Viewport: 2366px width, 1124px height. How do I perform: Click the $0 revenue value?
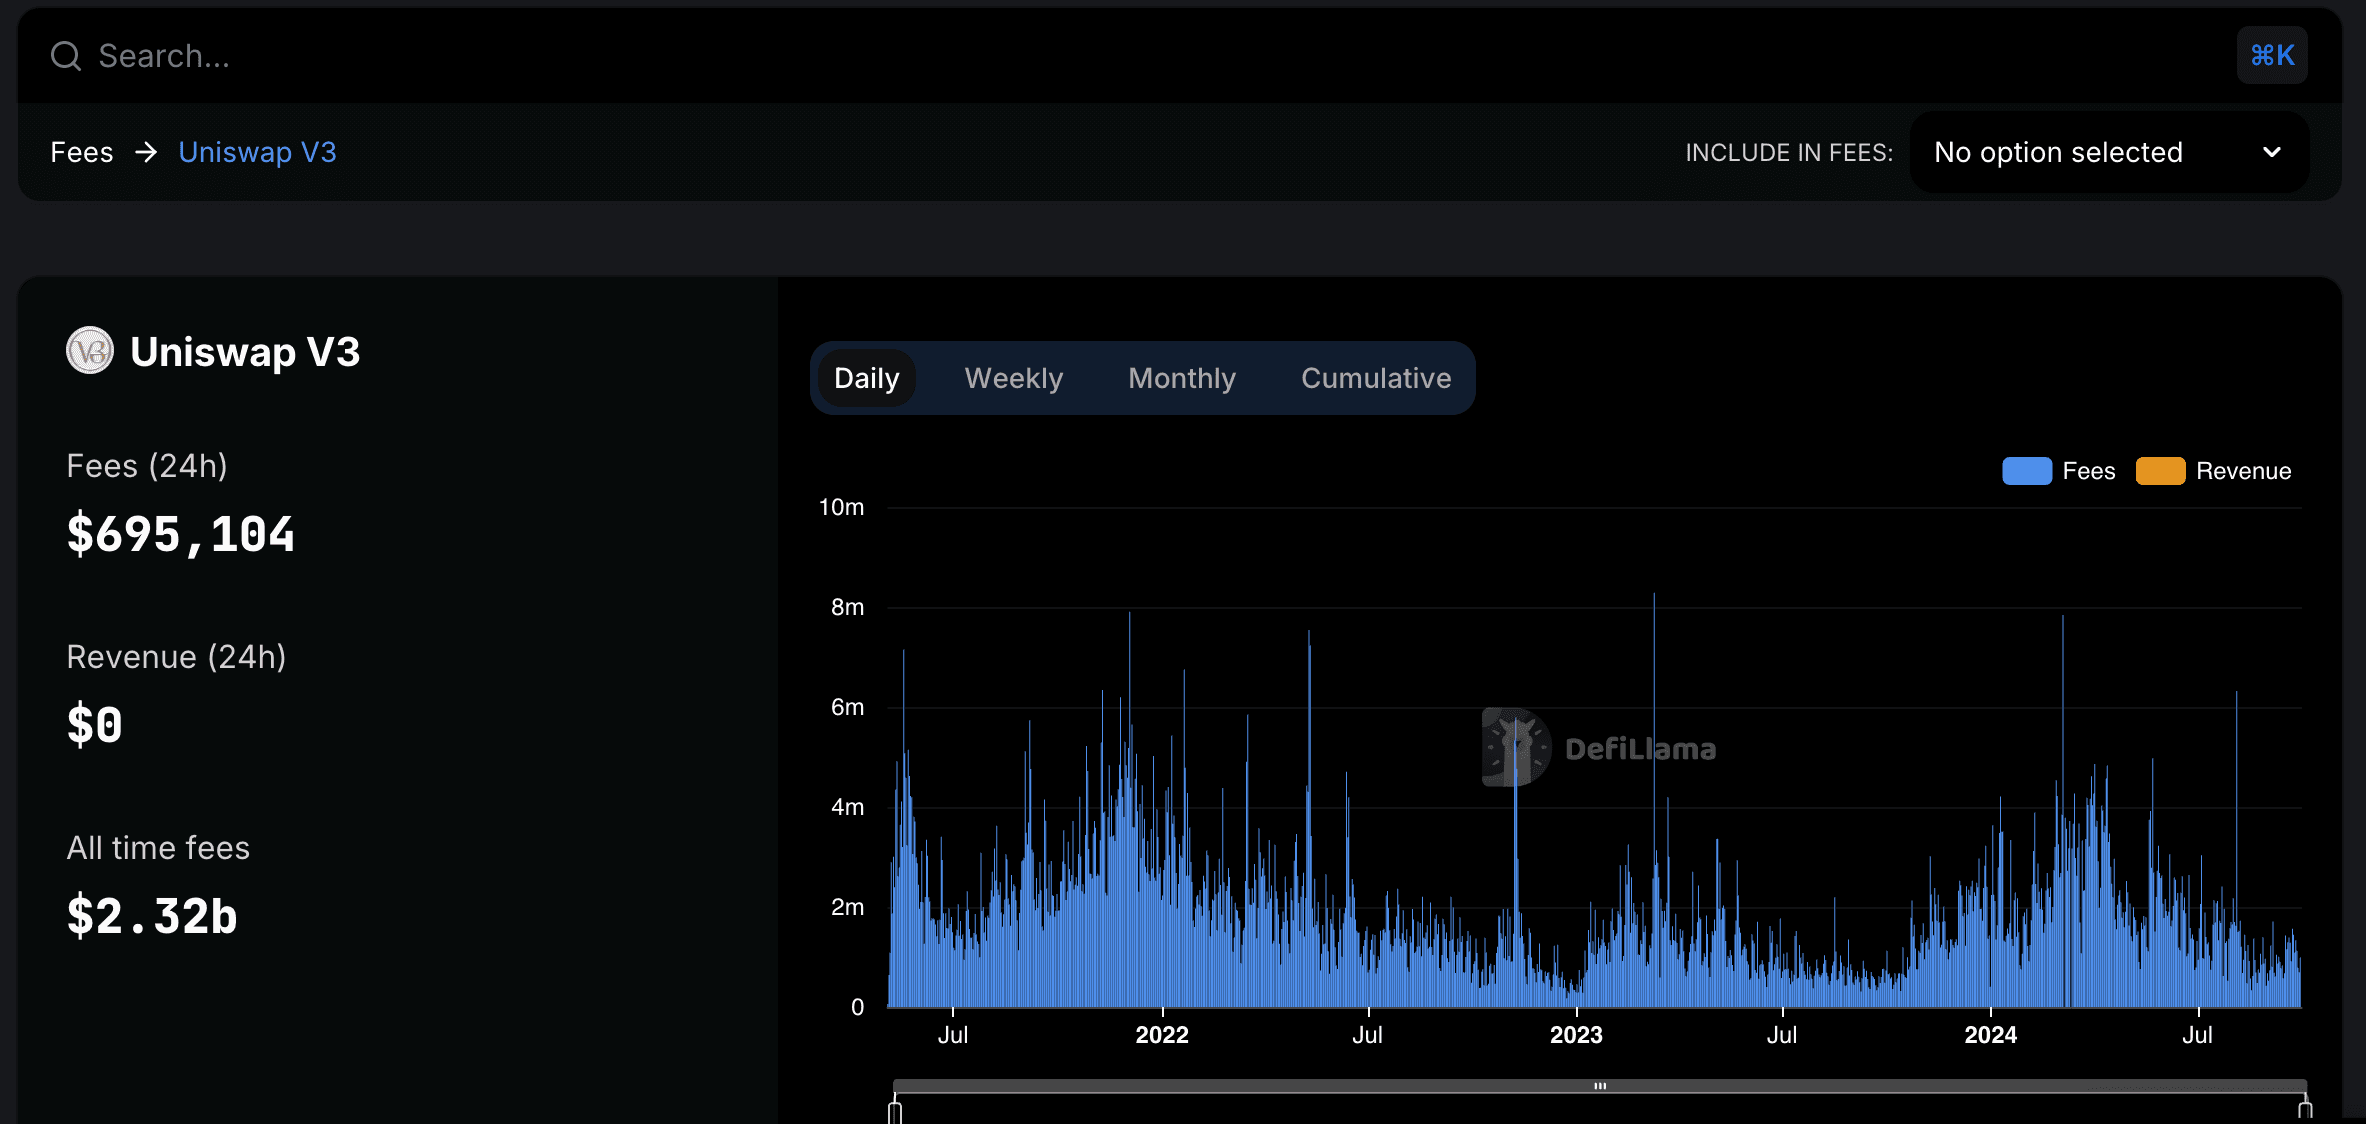click(94, 725)
